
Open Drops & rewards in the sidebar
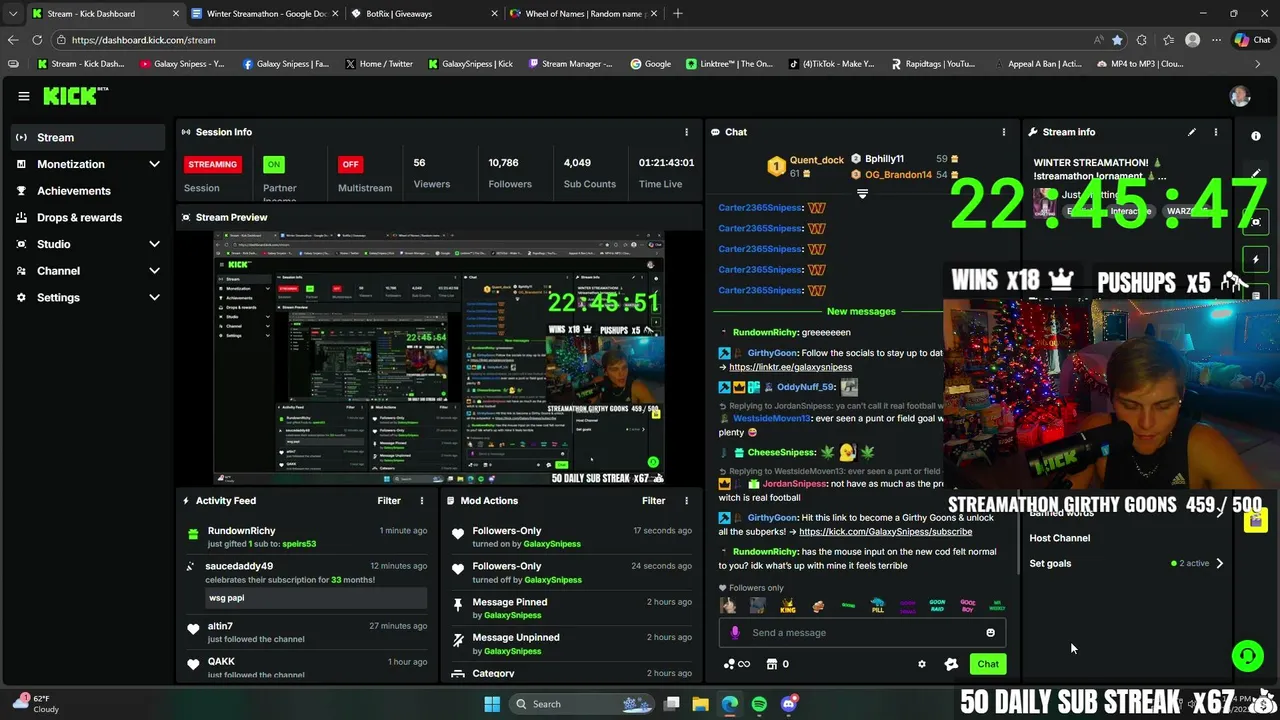[88, 218]
